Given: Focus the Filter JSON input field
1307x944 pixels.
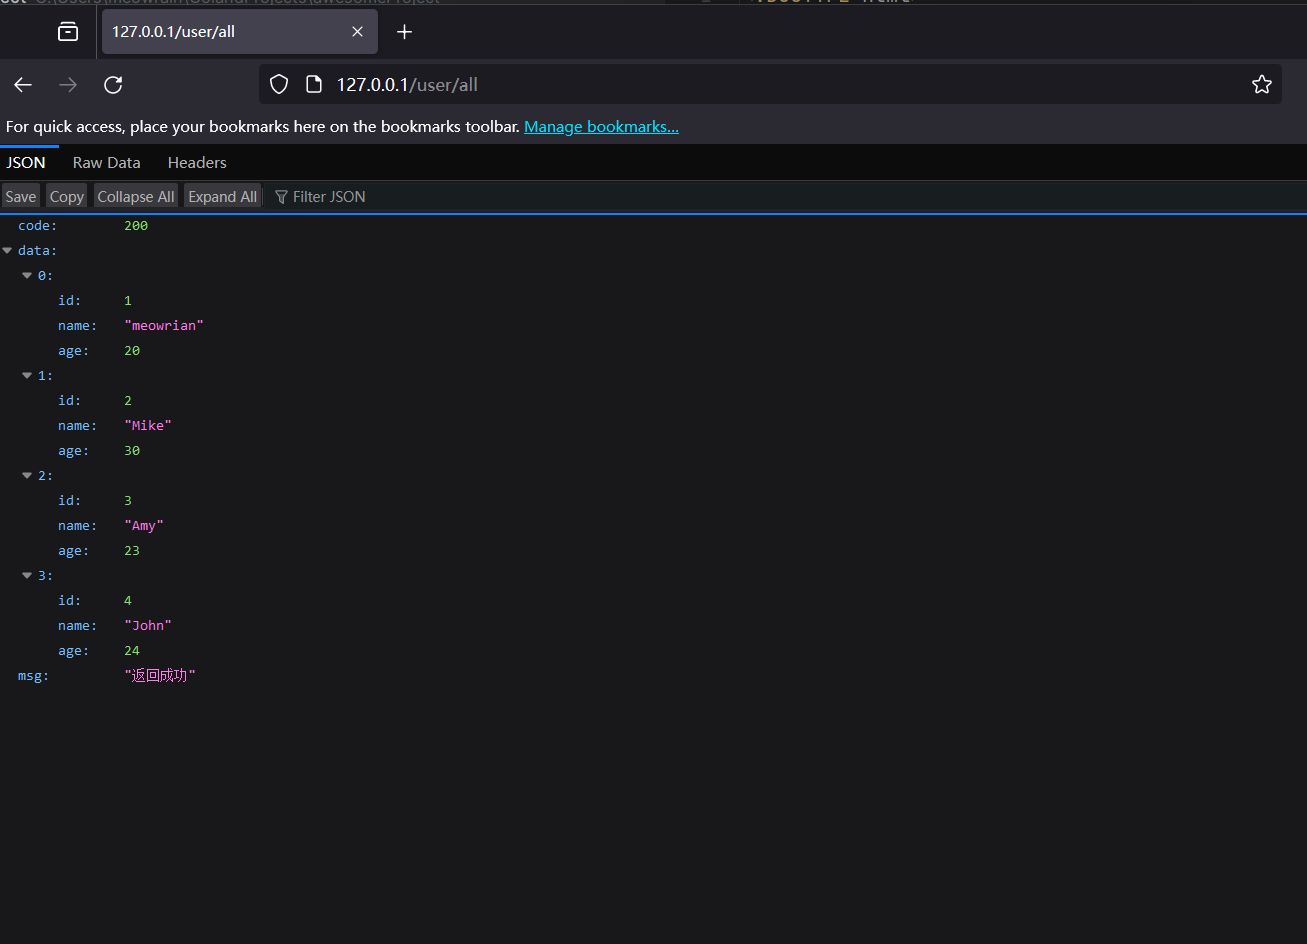Looking at the screenshot, I should coord(328,197).
